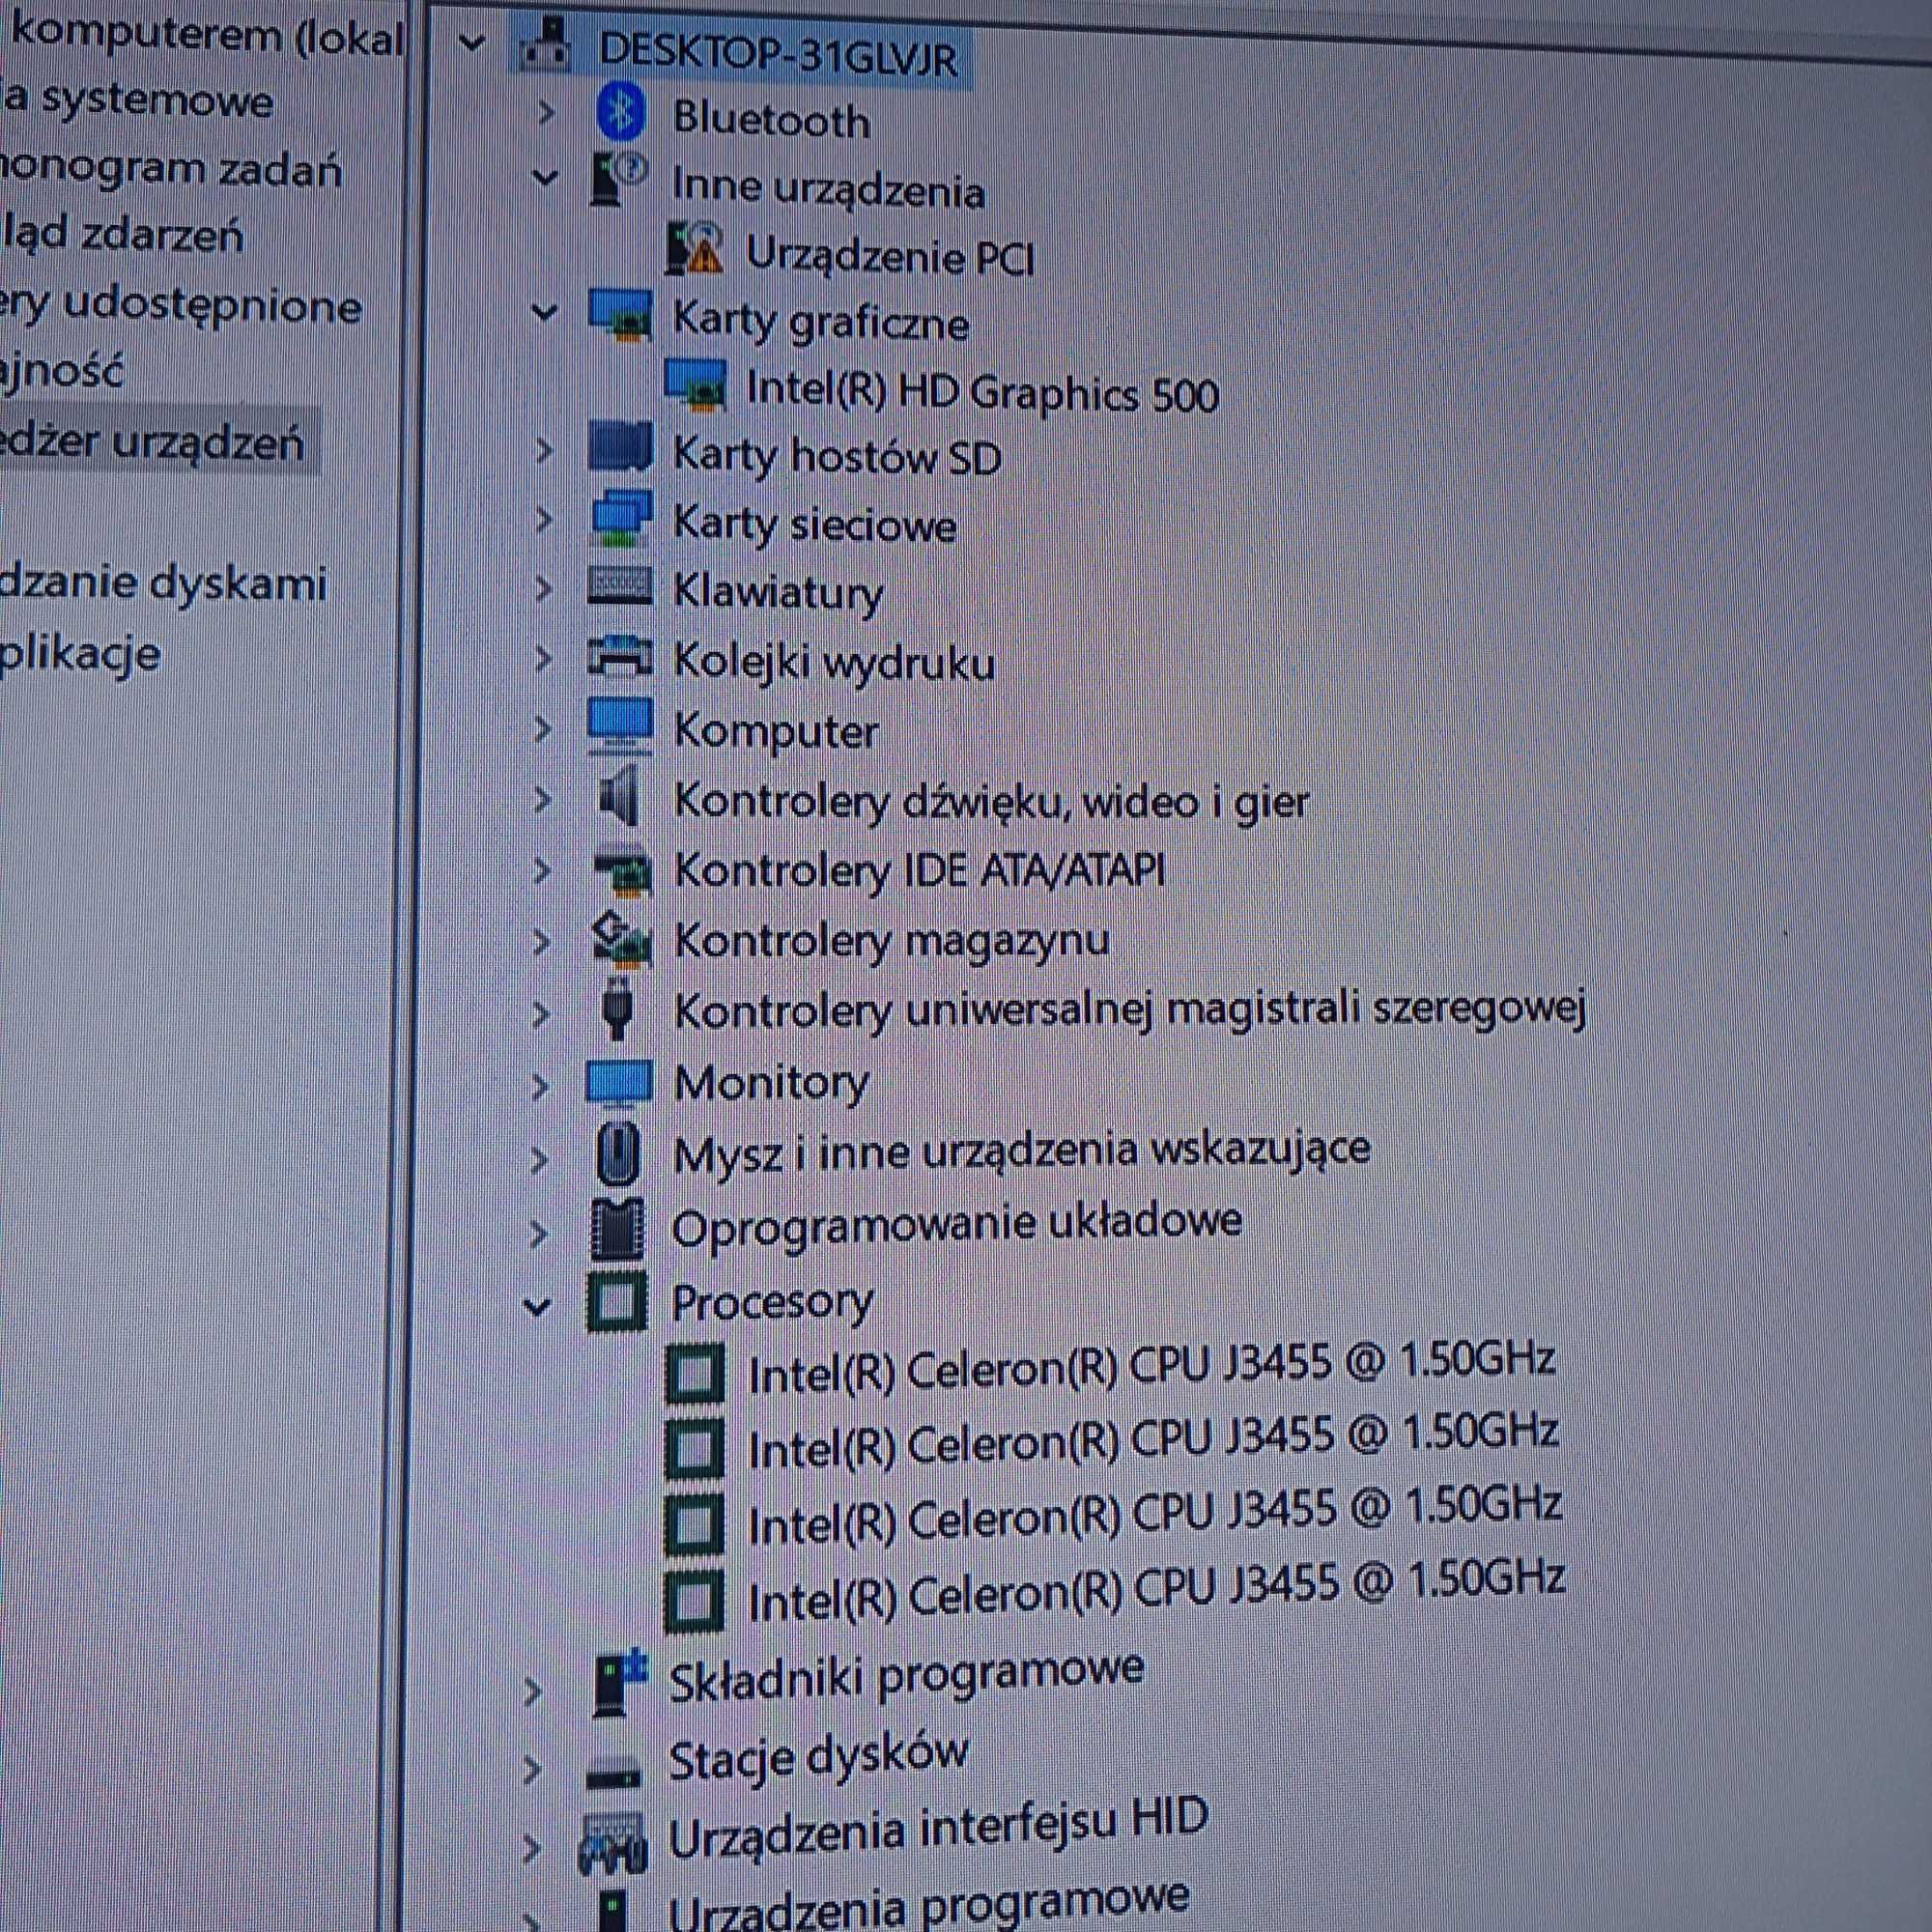Image resolution: width=1932 pixels, height=1932 pixels.
Task: Collapse the DESKTOP-31GLVJR root node
Action: tap(471, 43)
